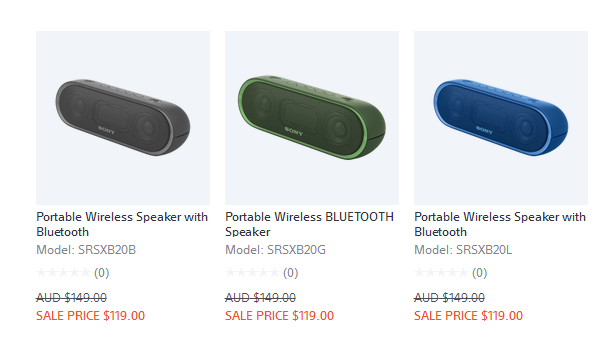Screen dimensions: 609x364
Task: Open review count (0) for SRSXB20L
Action: tap(480, 273)
